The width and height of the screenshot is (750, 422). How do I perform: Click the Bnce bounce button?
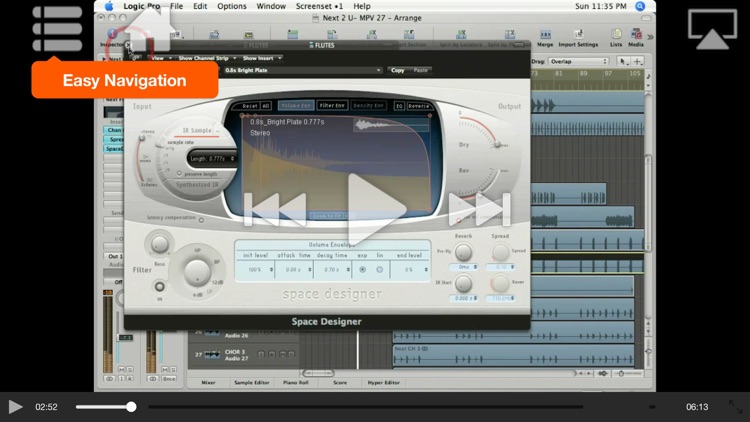[169, 378]
